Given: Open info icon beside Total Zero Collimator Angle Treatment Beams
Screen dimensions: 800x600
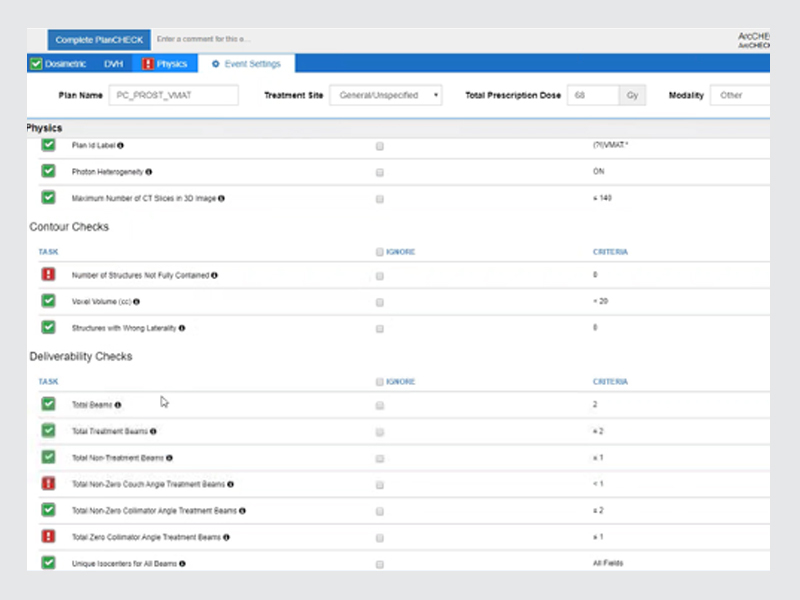Looking at the screenshot, I should (x=227, y=537).
